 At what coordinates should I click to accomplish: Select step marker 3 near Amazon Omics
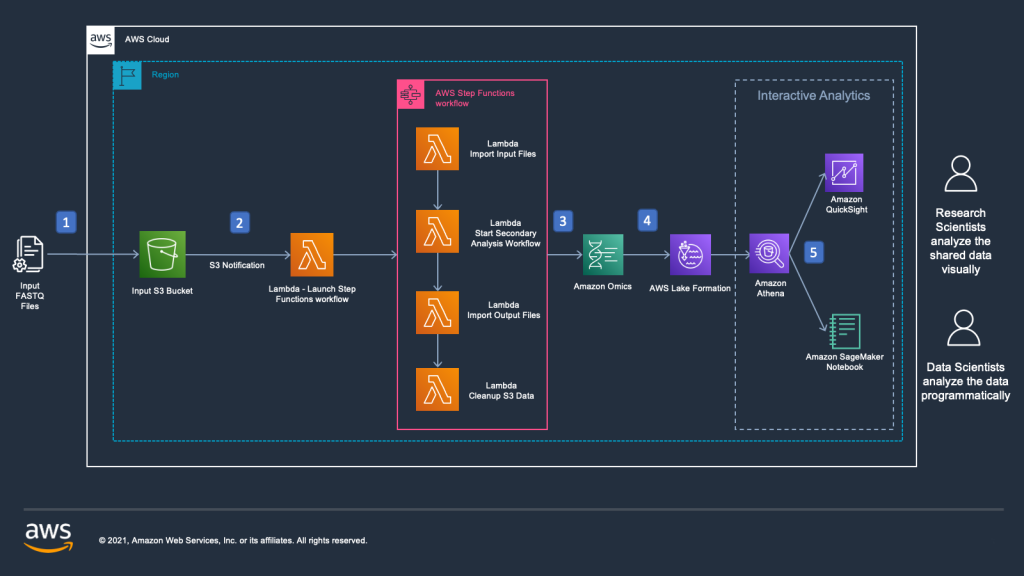click(563, 220)
